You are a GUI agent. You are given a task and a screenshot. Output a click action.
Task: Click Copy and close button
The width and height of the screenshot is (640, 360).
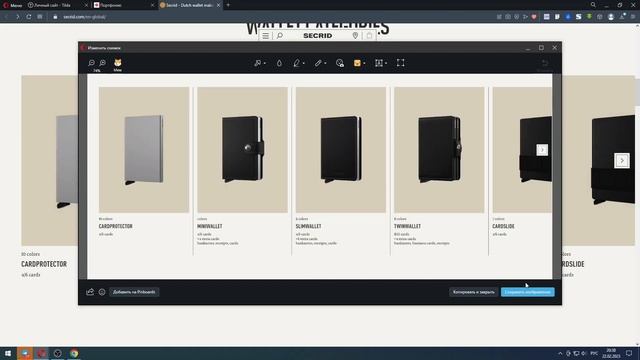point(473,292)
